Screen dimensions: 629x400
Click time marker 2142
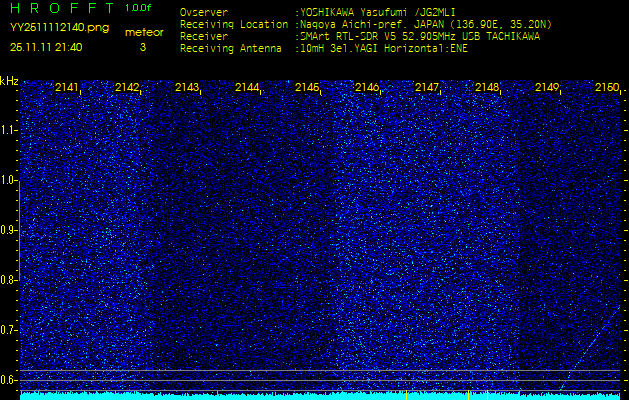pos(127,87)
